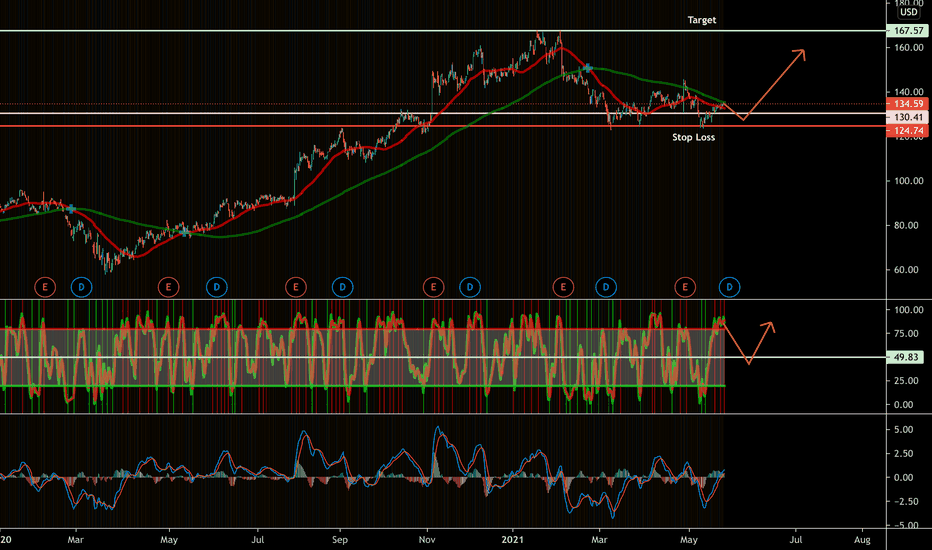Select the moving average crossover cross near May 2020
Image resolution: width=932 pixels, height=550 pixels.
click(185, 232)
